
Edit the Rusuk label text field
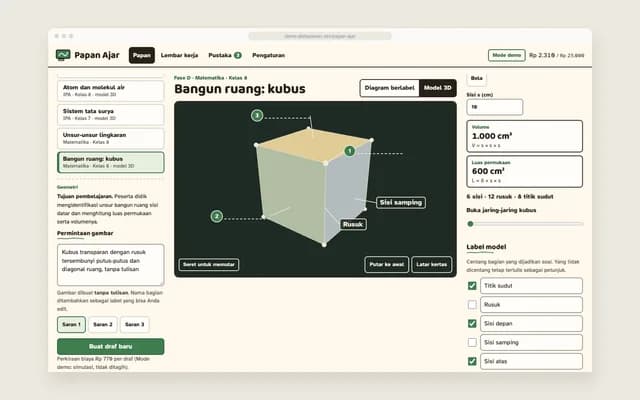[x=531, y=304]
